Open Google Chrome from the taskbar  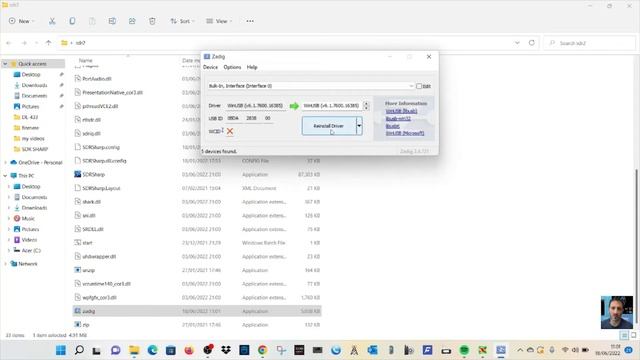point(262,350)
